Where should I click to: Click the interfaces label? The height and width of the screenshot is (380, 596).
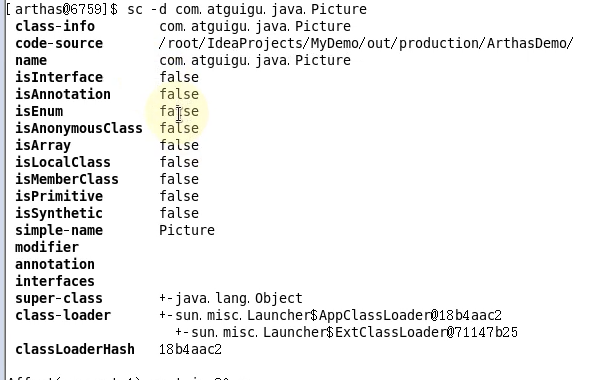(x=55, y=281)
